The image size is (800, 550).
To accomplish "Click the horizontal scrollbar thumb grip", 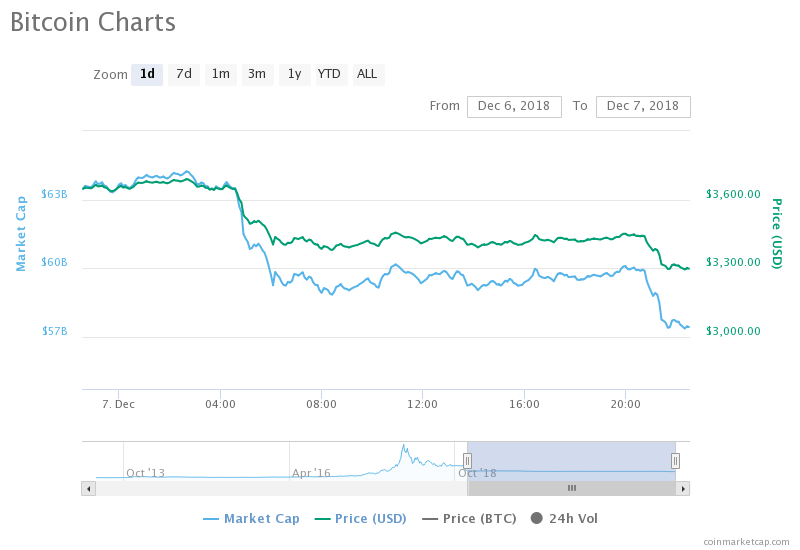I will pos(572,488).
